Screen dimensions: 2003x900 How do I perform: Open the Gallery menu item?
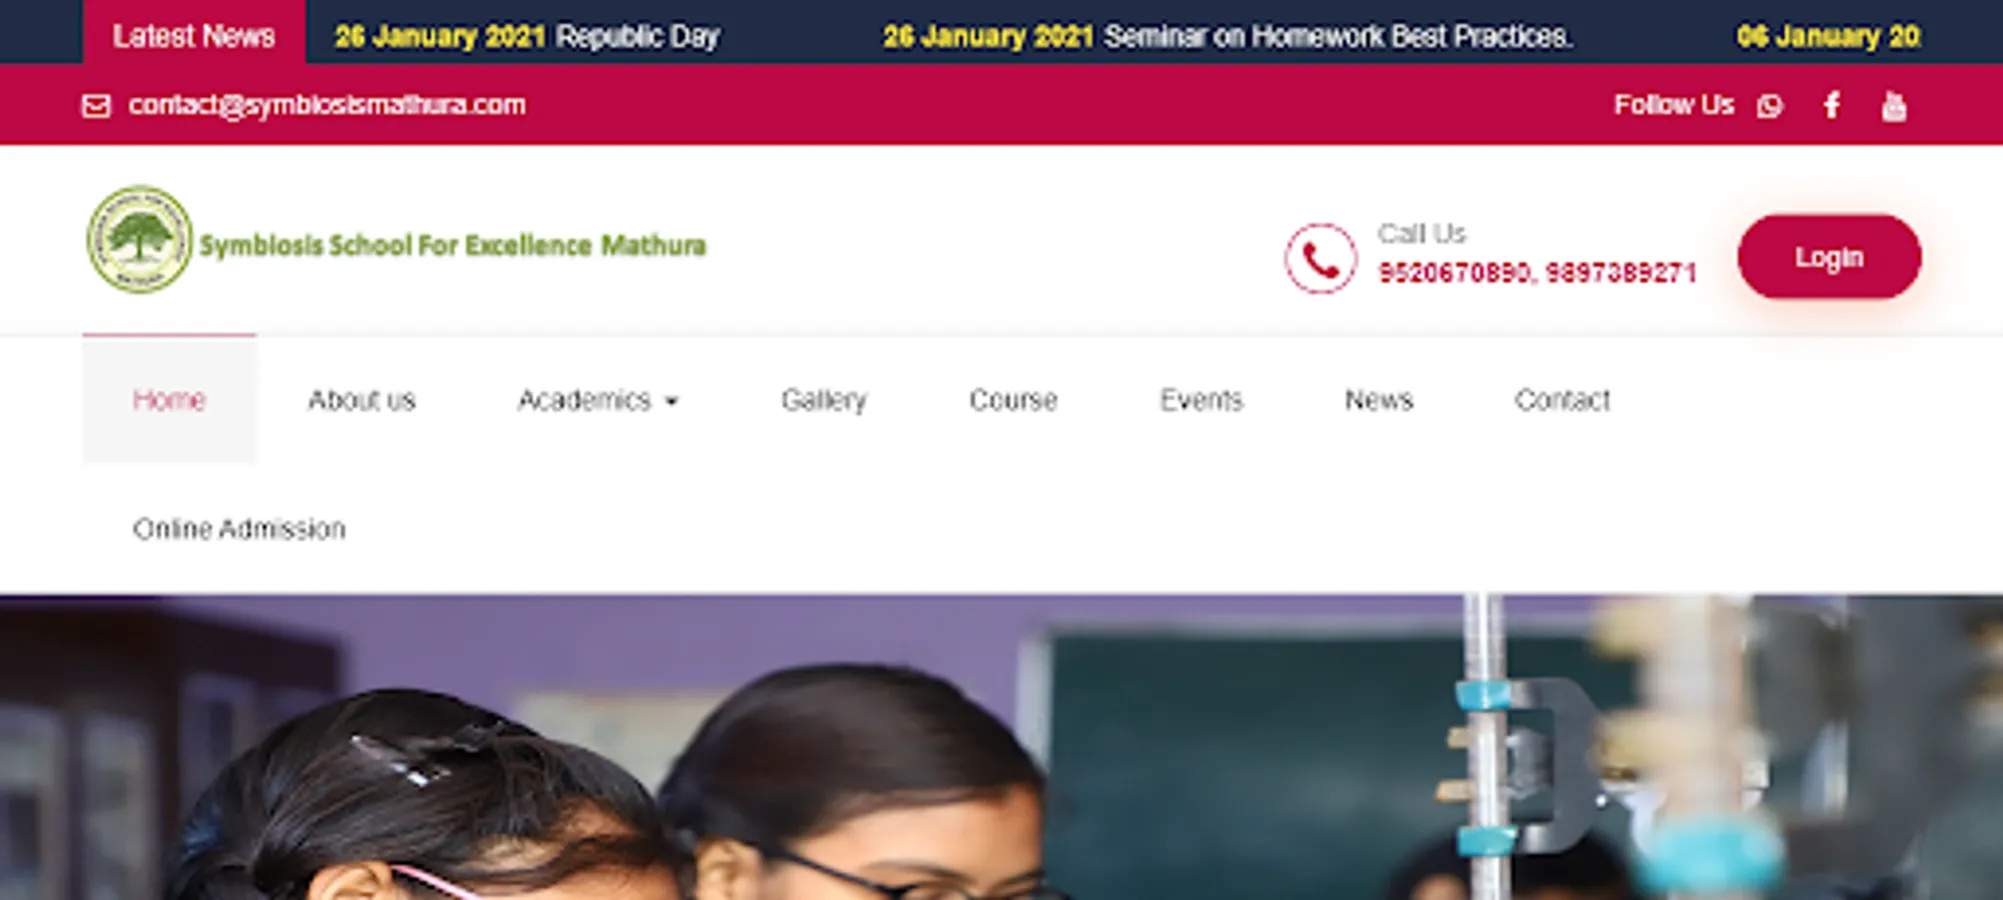tap(824, 400)
